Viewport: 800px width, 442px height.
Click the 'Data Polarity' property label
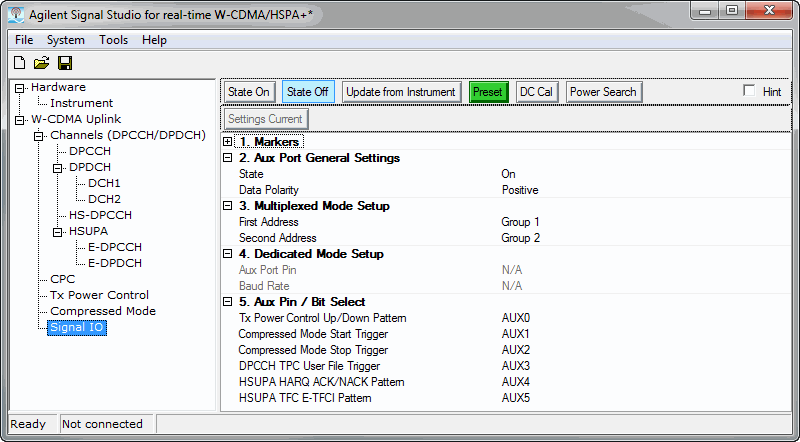[x=269, y=190]
